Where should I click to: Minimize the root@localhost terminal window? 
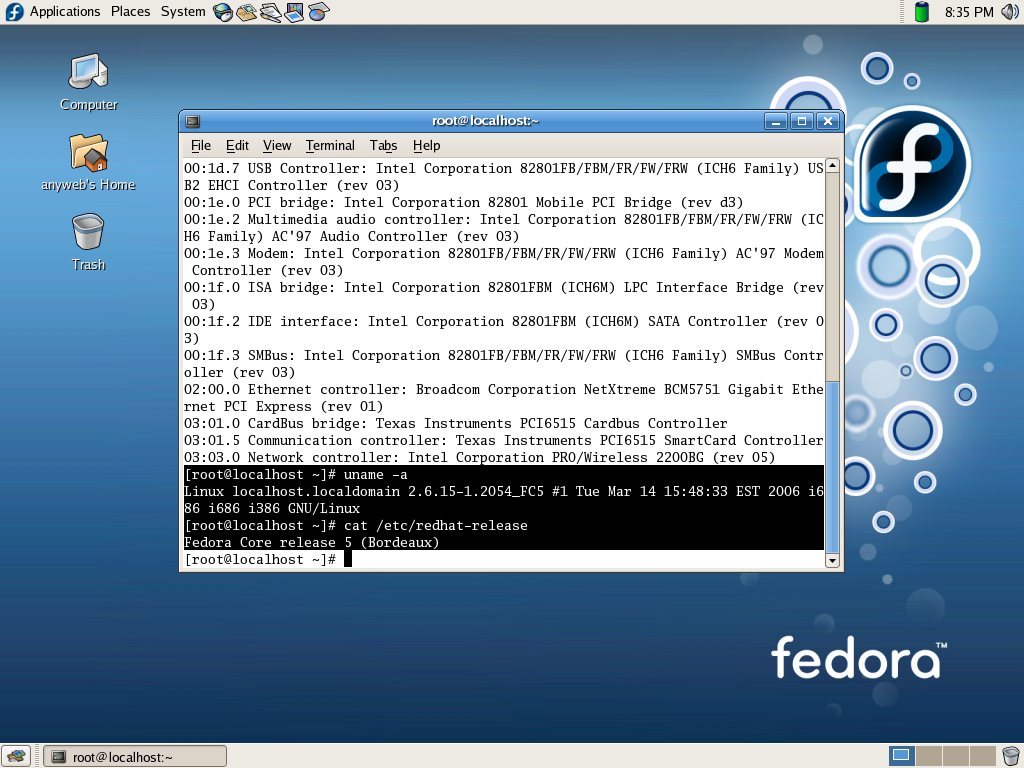tap(776, 121)
